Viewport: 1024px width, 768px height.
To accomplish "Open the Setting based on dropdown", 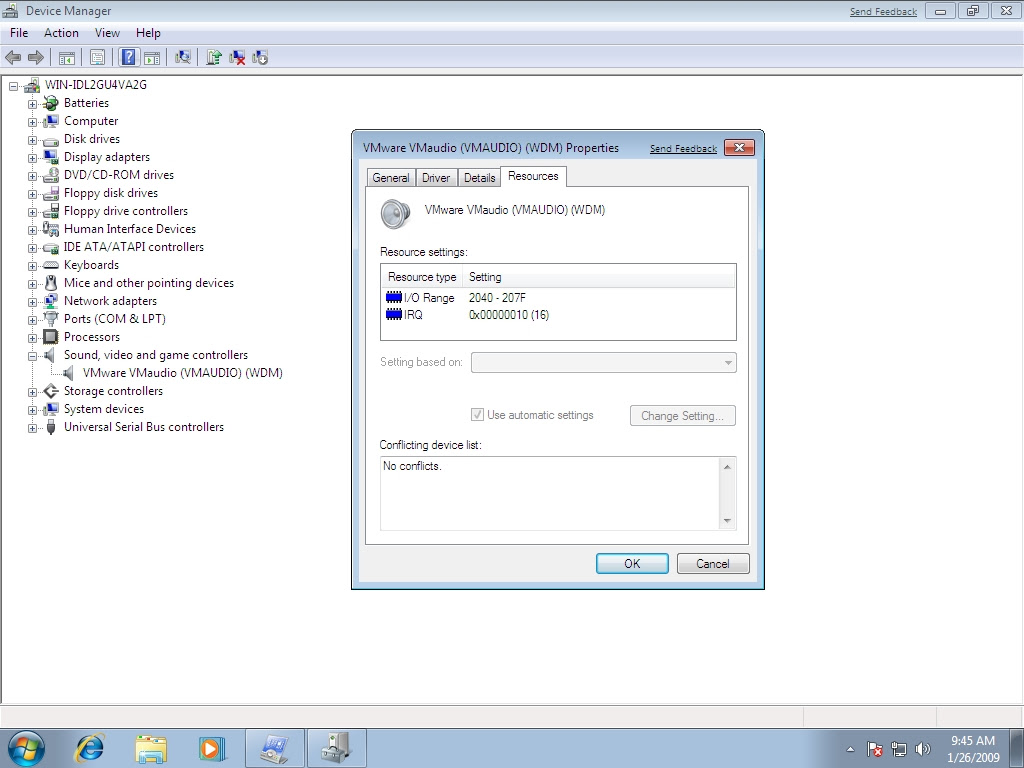I will 603,362.
